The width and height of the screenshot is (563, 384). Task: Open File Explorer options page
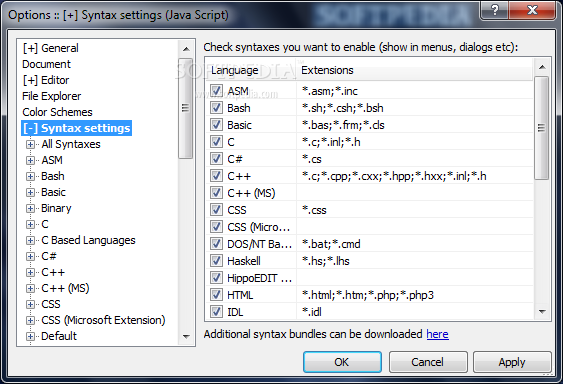click(x=51, y=96)
